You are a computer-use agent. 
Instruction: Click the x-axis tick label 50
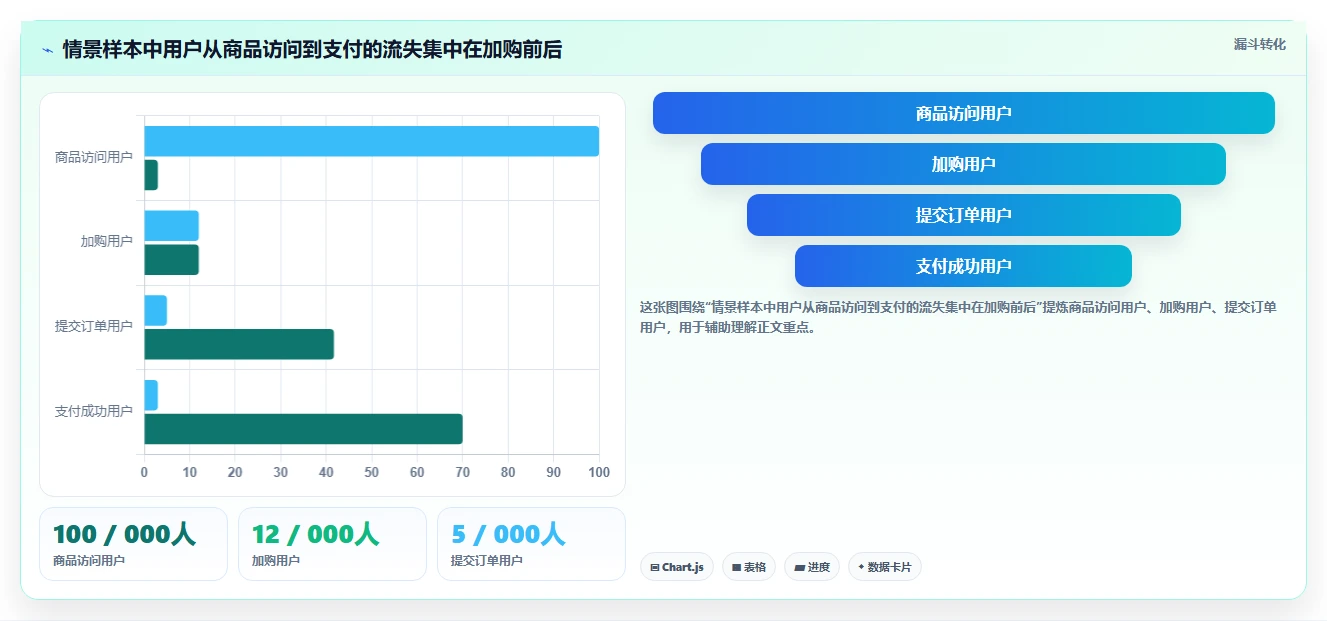coord(372,472)
